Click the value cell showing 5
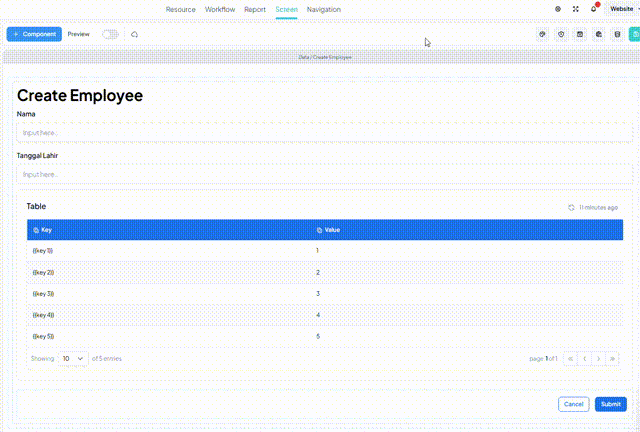The width and height of the screenshot is (640, 432). tap(467, 336)
